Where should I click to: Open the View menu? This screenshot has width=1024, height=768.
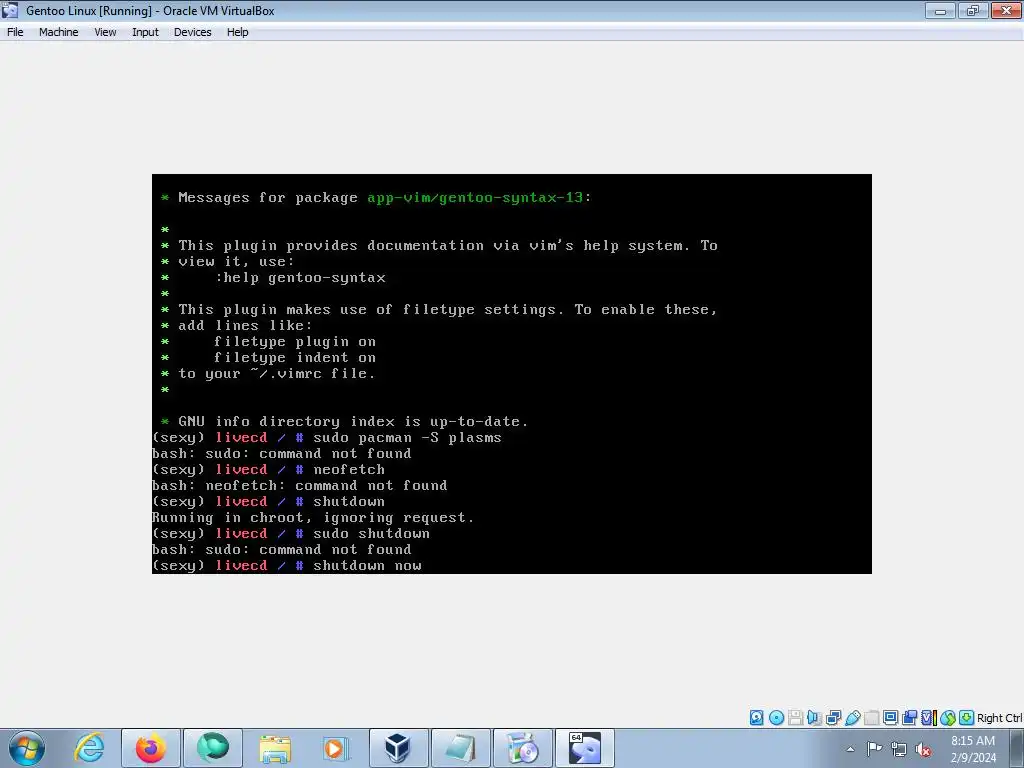click(105, 32)
